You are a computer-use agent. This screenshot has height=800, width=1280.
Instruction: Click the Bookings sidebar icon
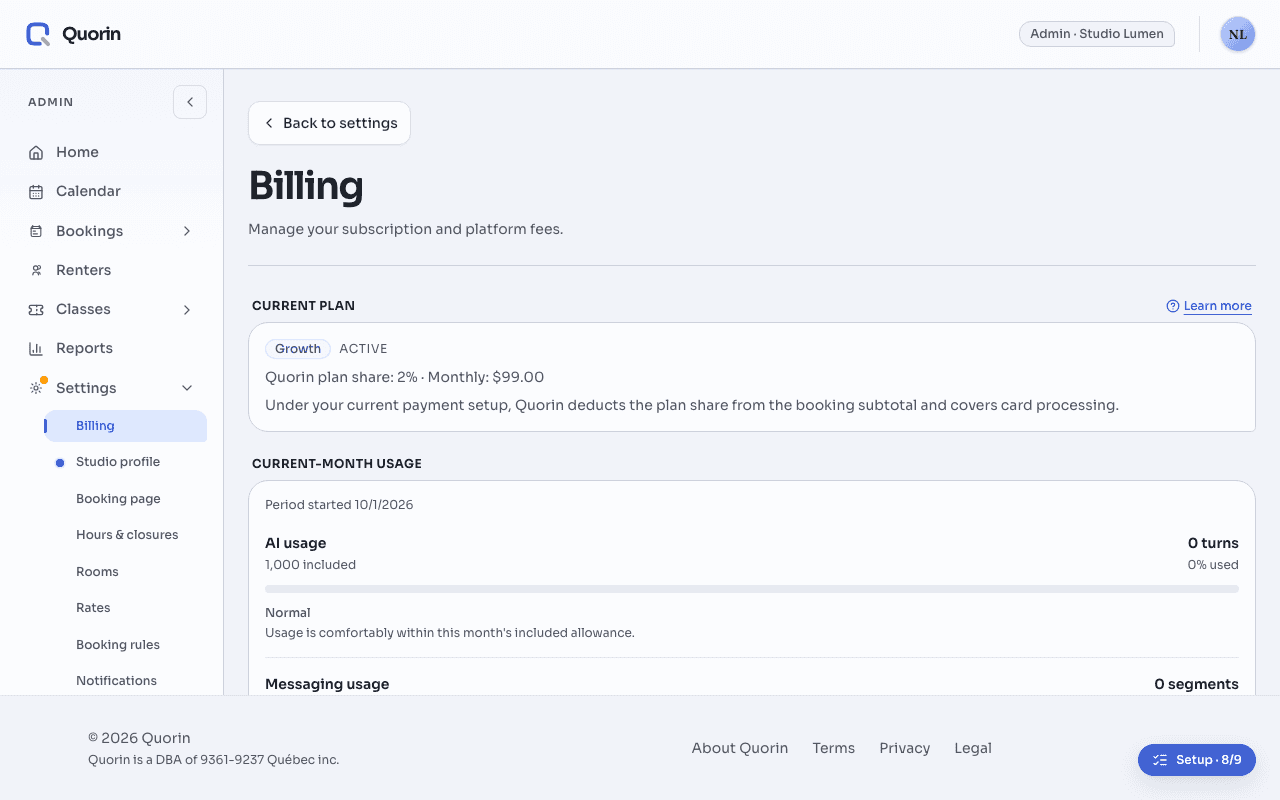36,231
